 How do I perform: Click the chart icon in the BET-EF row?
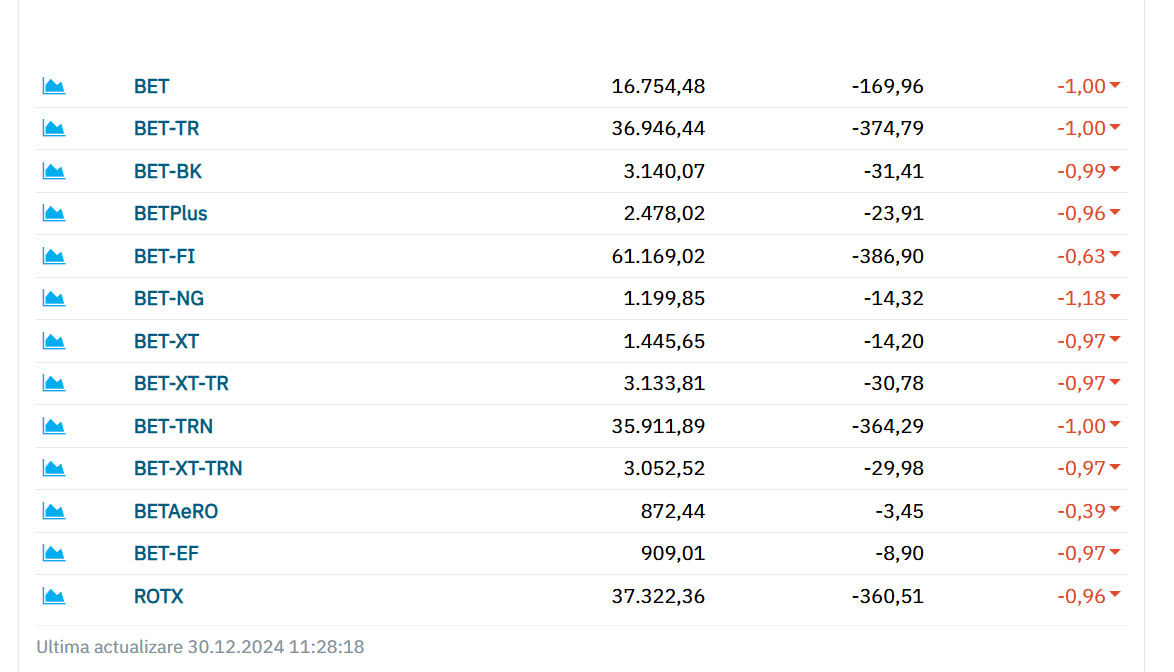coord(54,553)
